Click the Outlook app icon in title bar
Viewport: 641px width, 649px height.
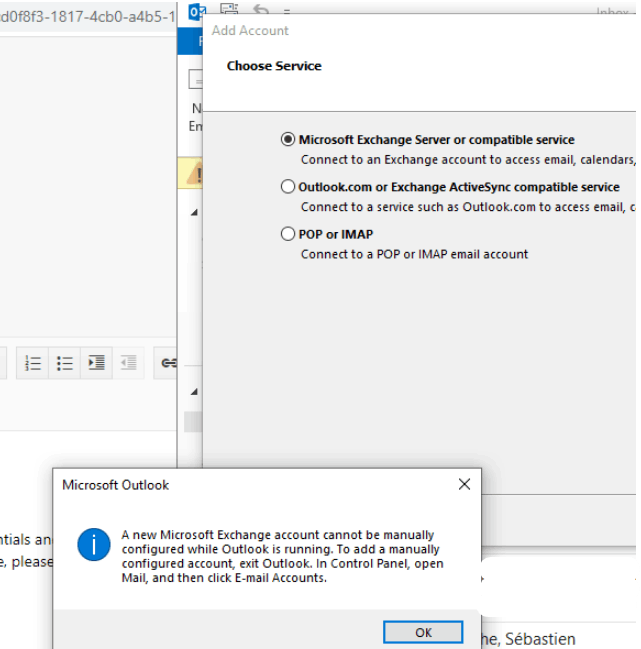[197, 12]
